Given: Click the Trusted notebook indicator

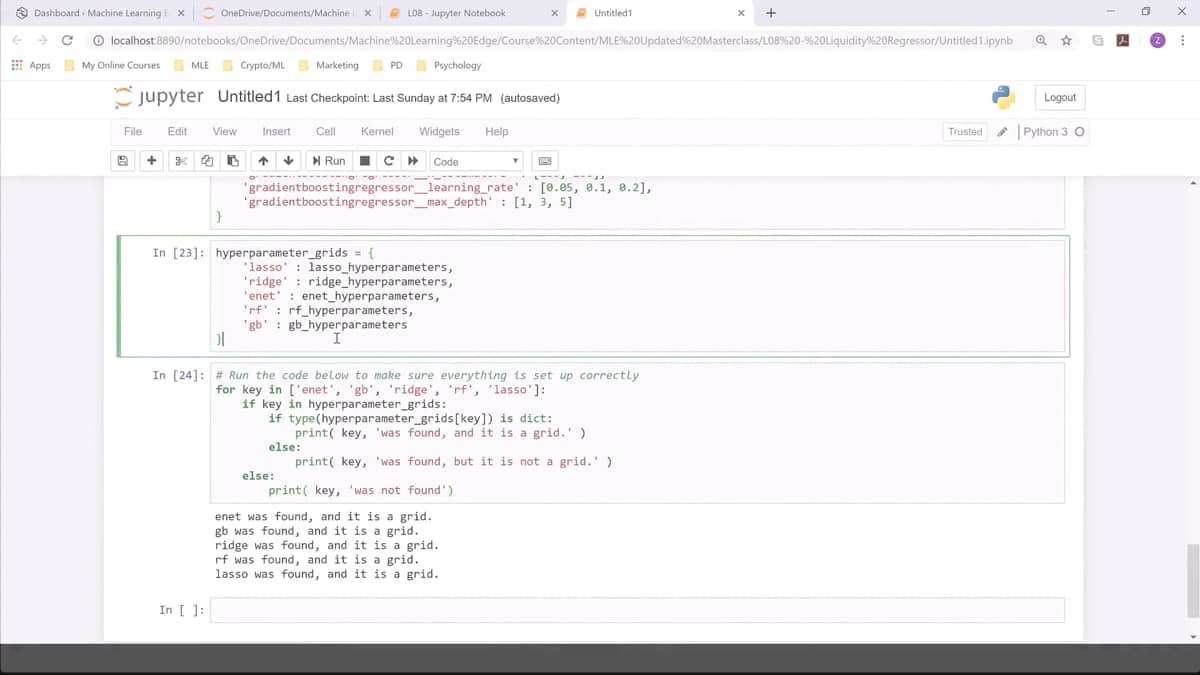Looking at the screenshot, I should (965, 131).
